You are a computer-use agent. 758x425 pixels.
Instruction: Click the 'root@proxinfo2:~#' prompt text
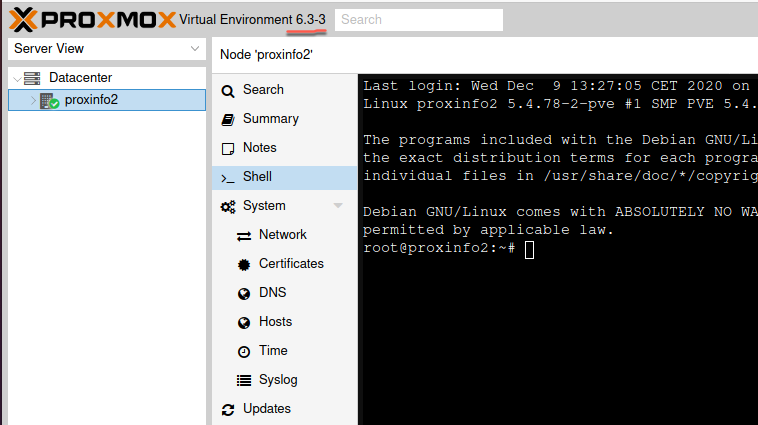(438, 248)
